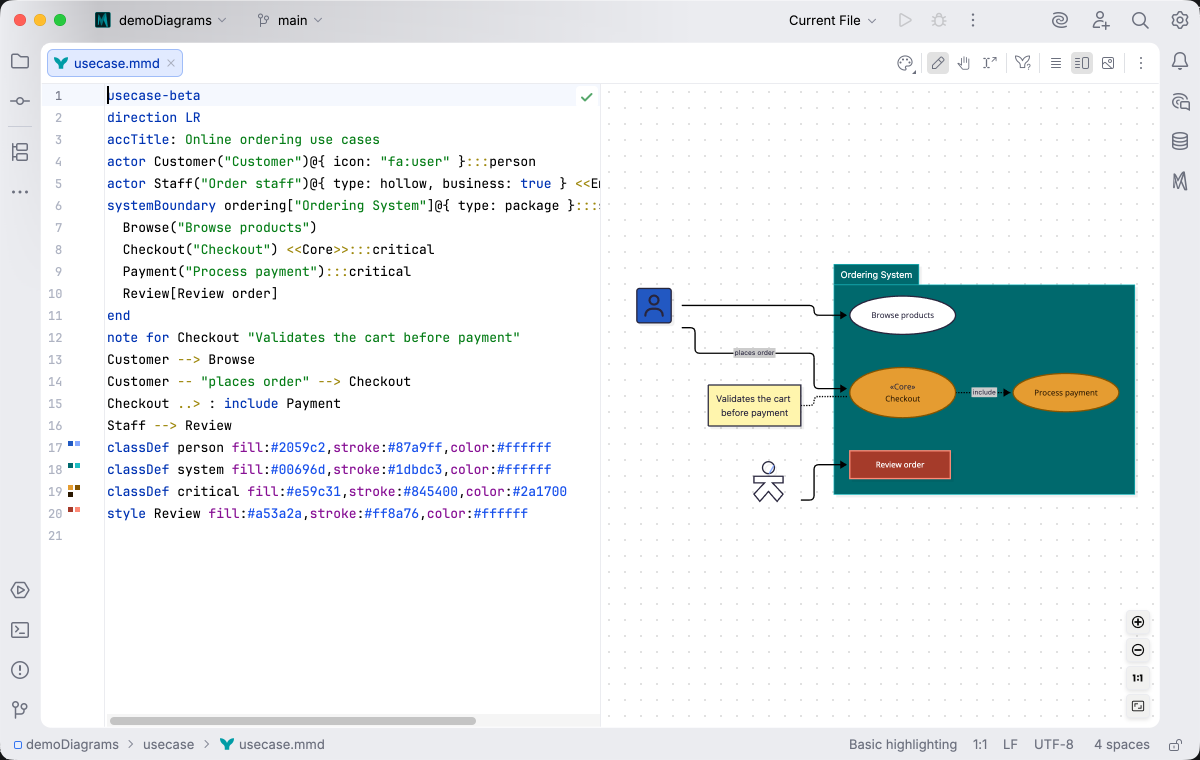Open the Git tool window
This screenshot has height=760, width=1200.
pos(20,710)
